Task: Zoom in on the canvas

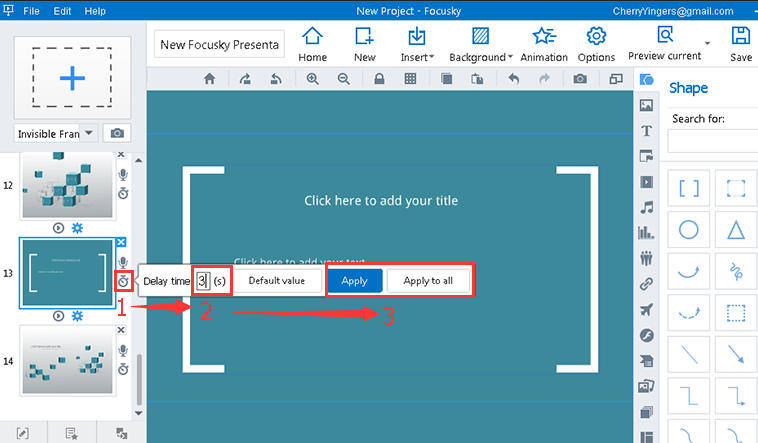Action: point(313,79)
